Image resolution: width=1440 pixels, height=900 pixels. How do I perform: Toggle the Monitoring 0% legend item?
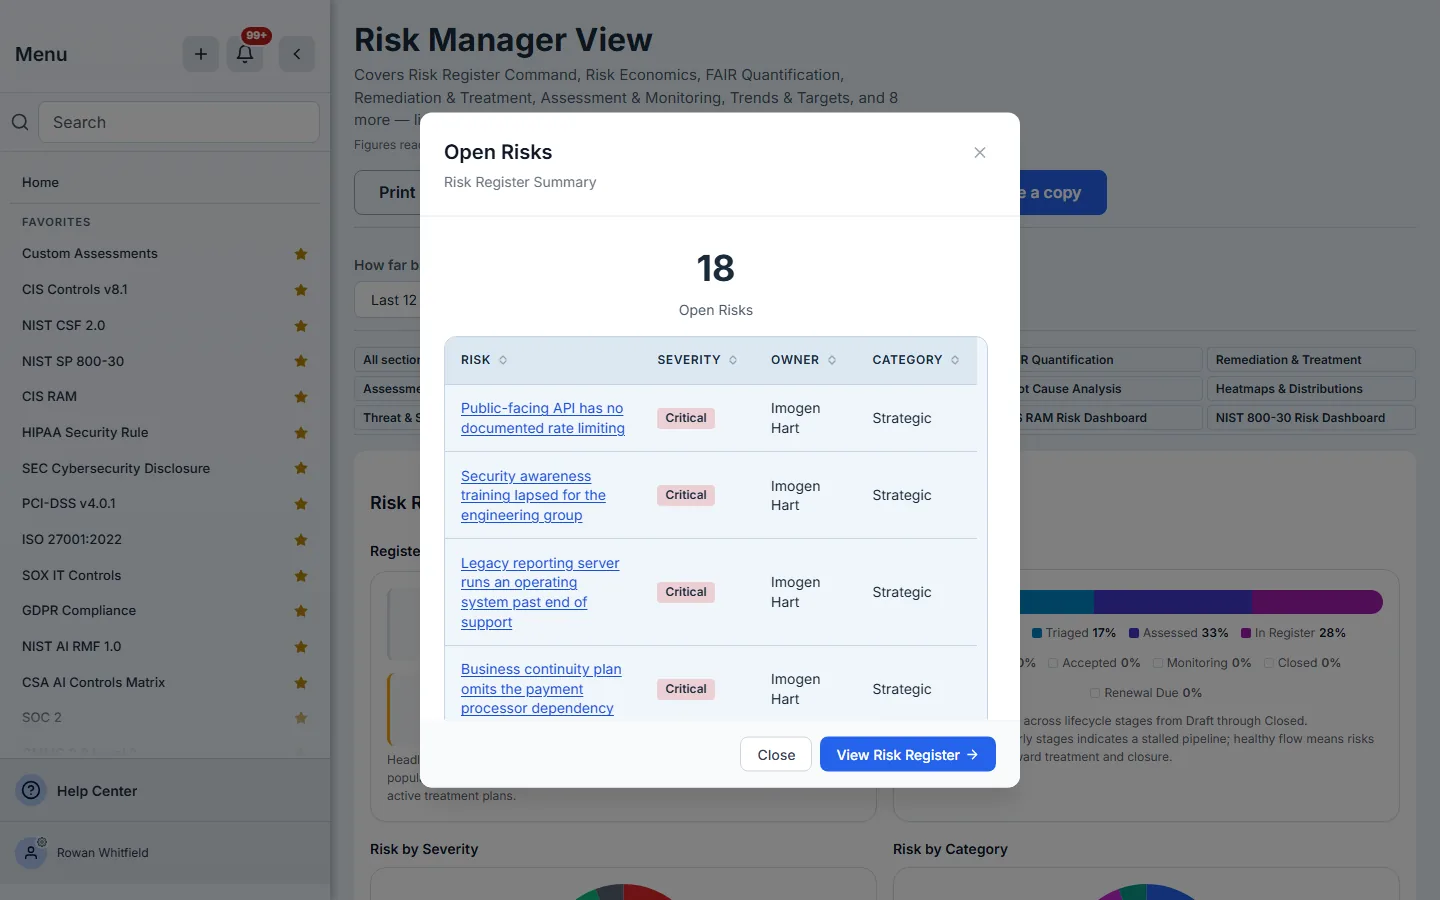click(x=1202, y=663)
